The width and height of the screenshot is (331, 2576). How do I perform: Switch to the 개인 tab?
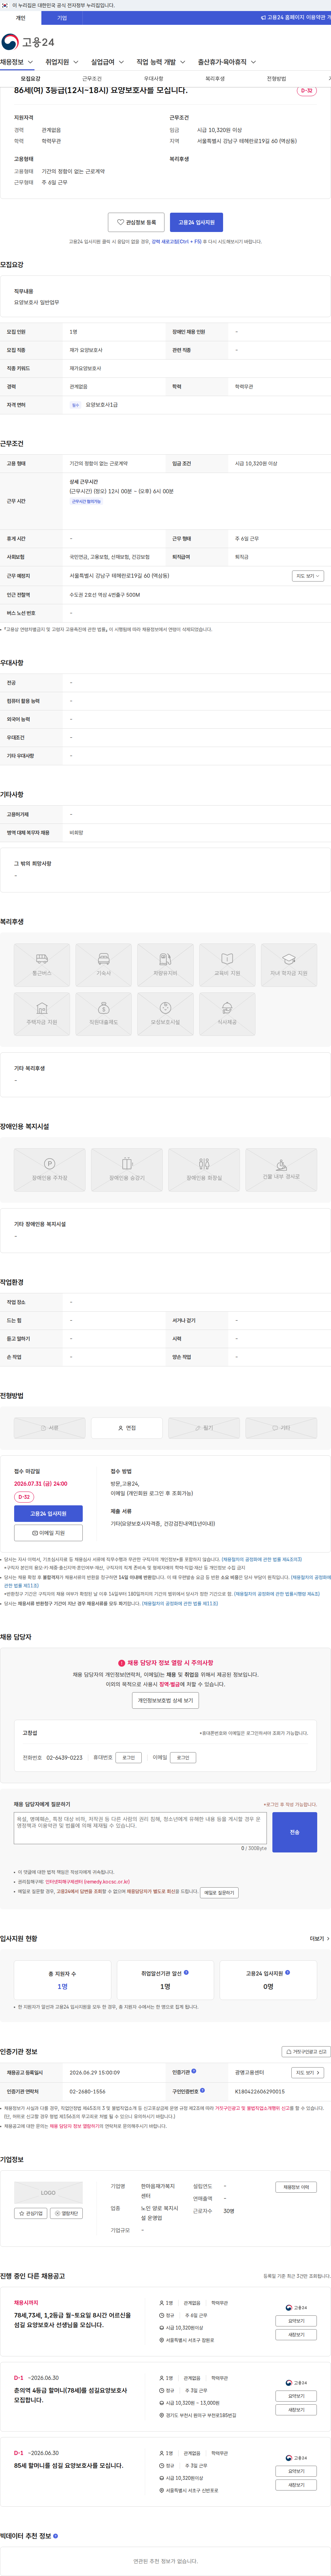coord(20,18)
